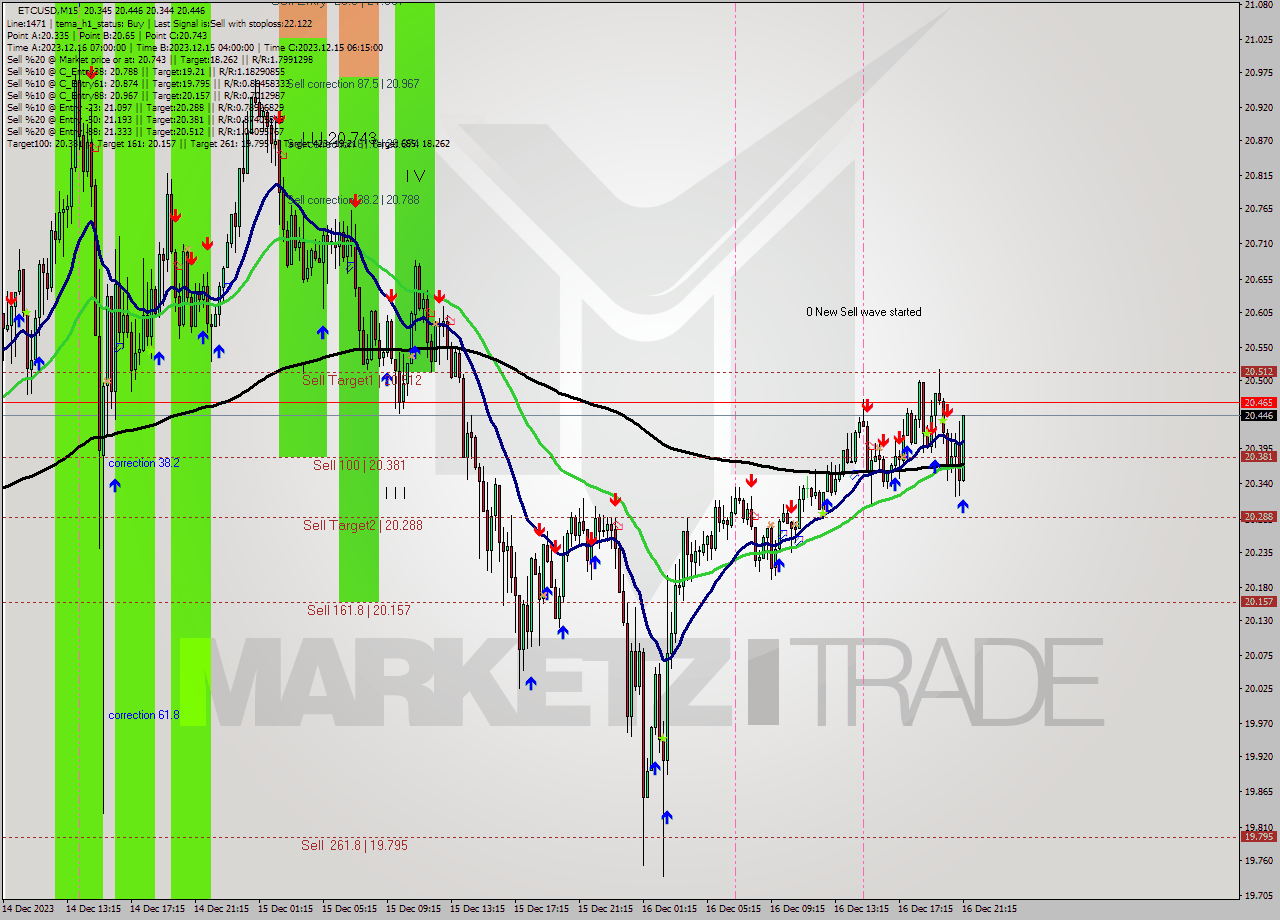The image size is (1280, 920).
Task: Click the 20.870 price axis value
Action: point(1258,141)
